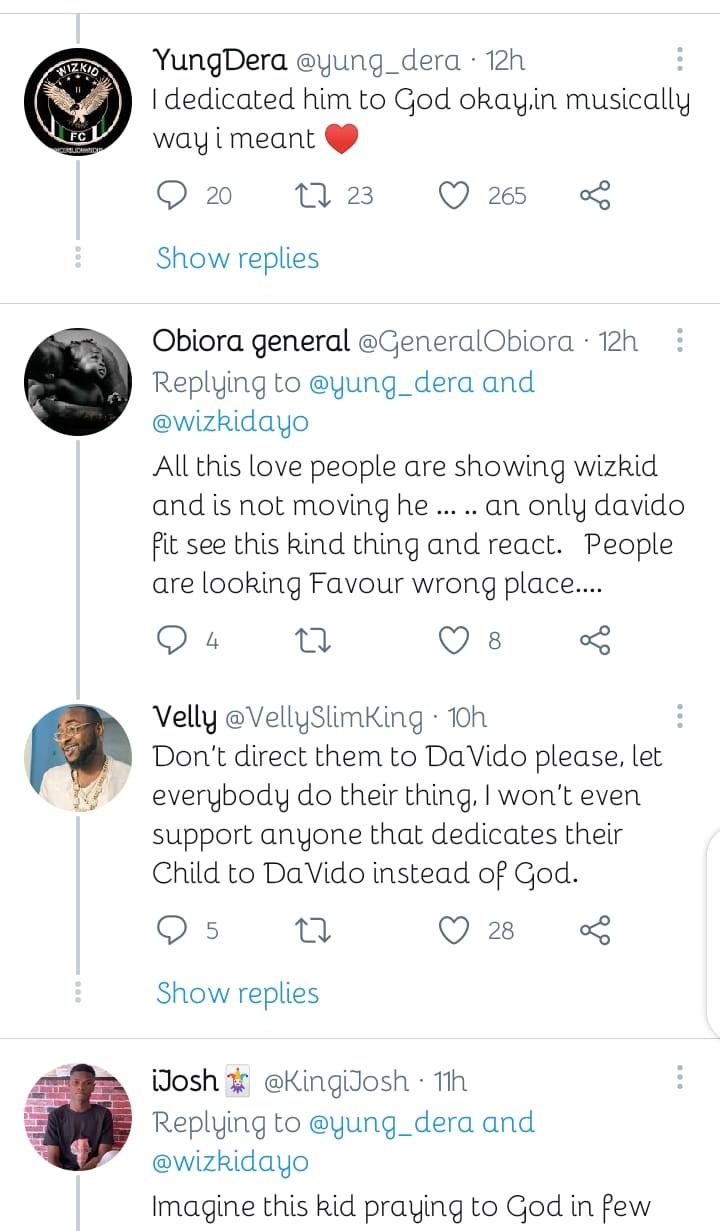Expand Show replies under YungDera's tweet

point(237,258)
